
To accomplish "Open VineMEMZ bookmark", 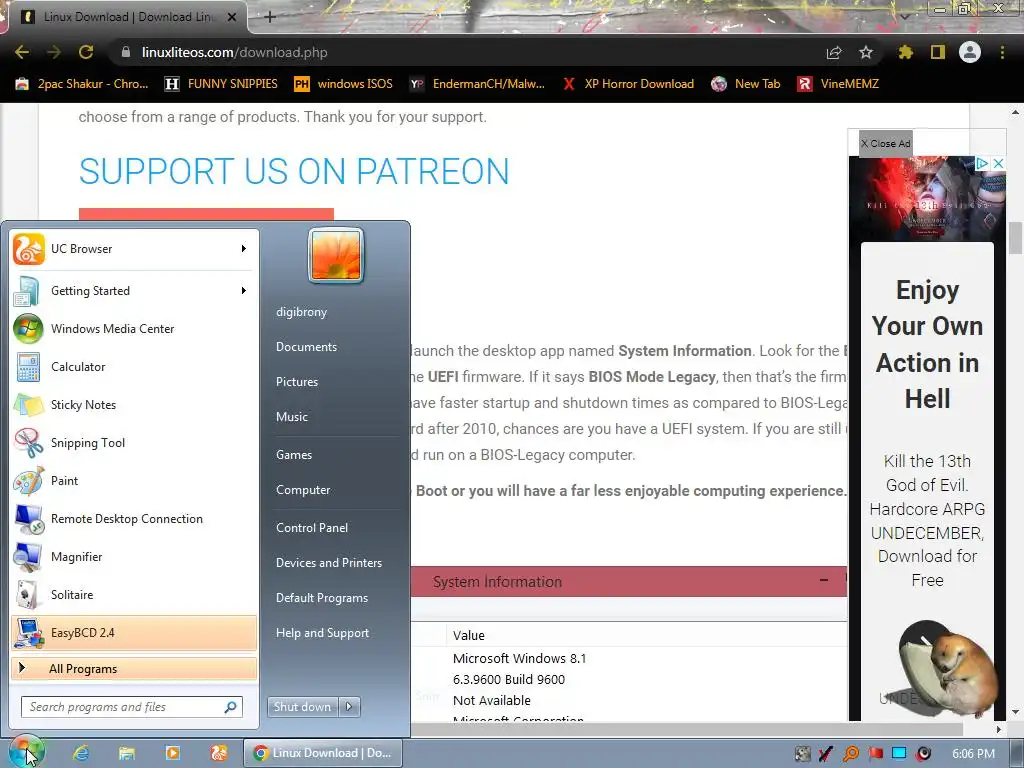I will tap(839, 84).
